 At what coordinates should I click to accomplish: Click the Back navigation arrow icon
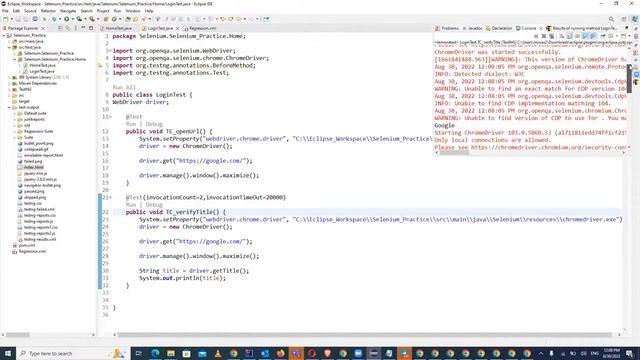239,19
